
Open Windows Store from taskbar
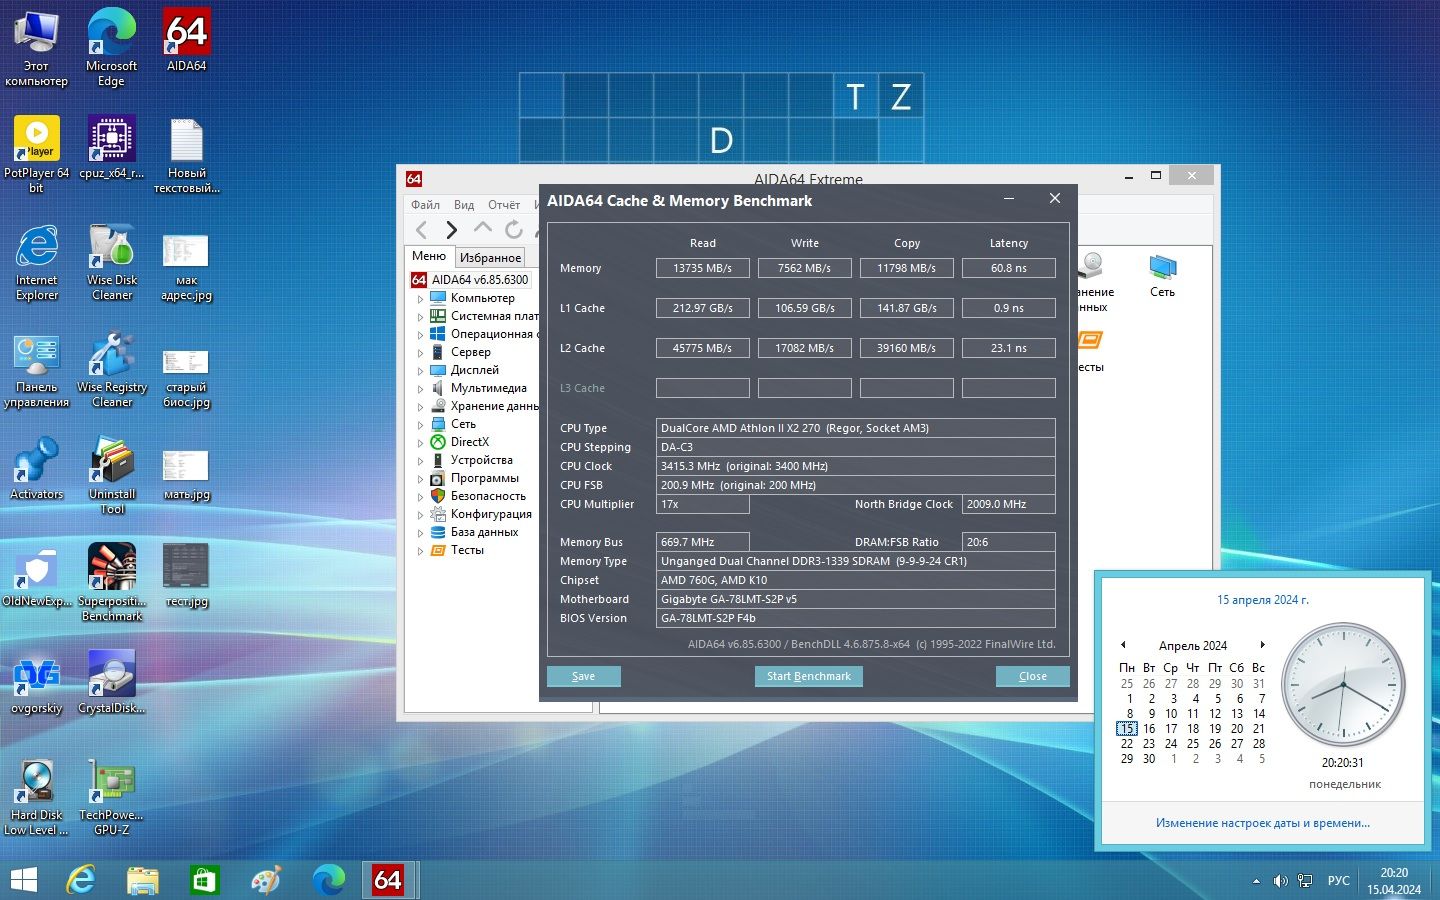pos(204,880)
